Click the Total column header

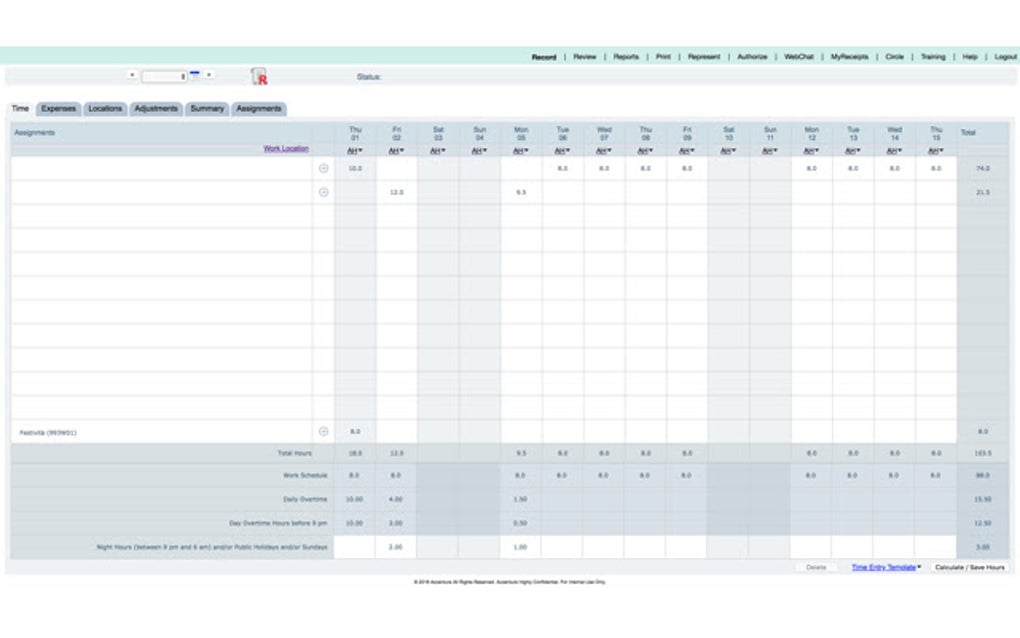tap(968, 133)
